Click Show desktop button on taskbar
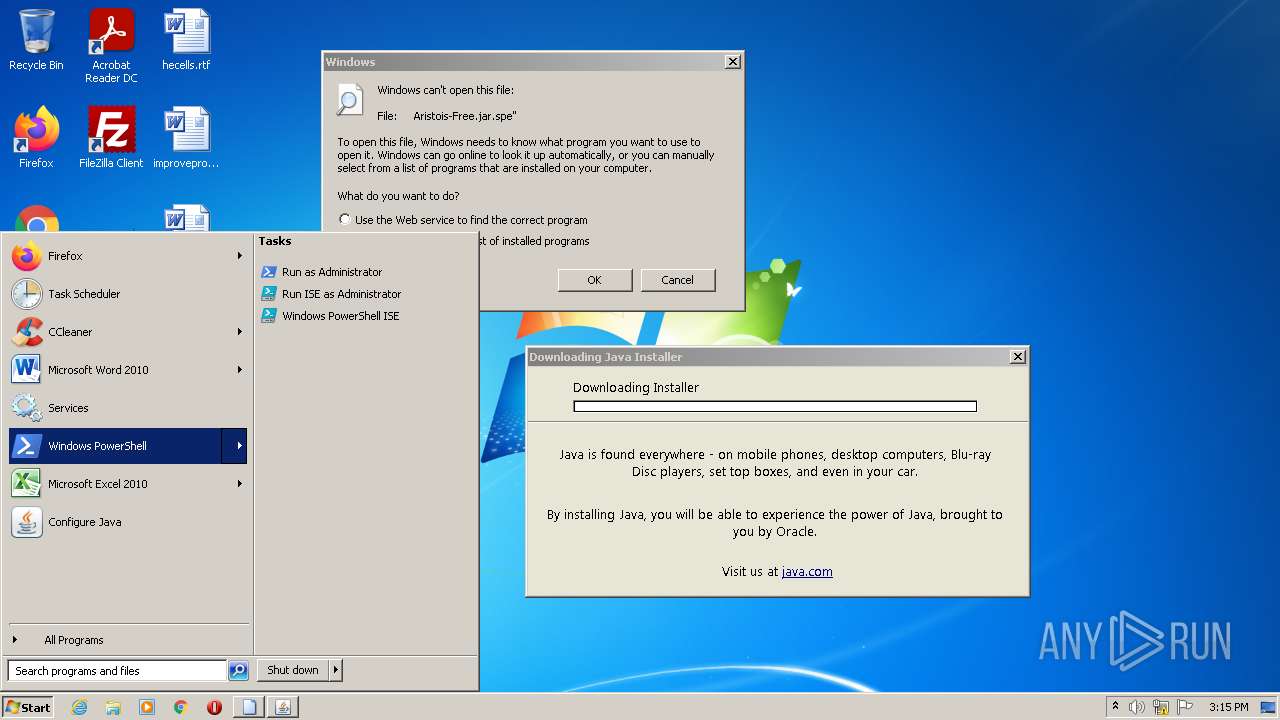1280x720 pixels. point(1269,707)
